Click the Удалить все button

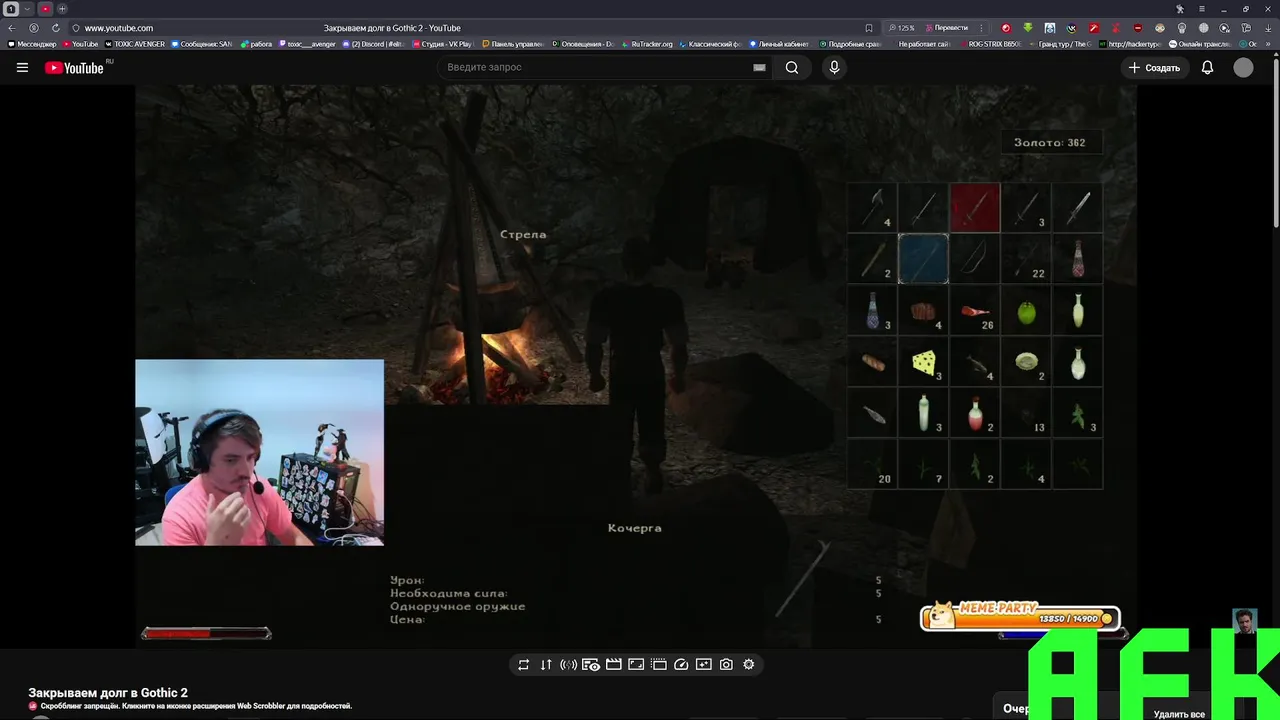click(x=1179, y=714)
